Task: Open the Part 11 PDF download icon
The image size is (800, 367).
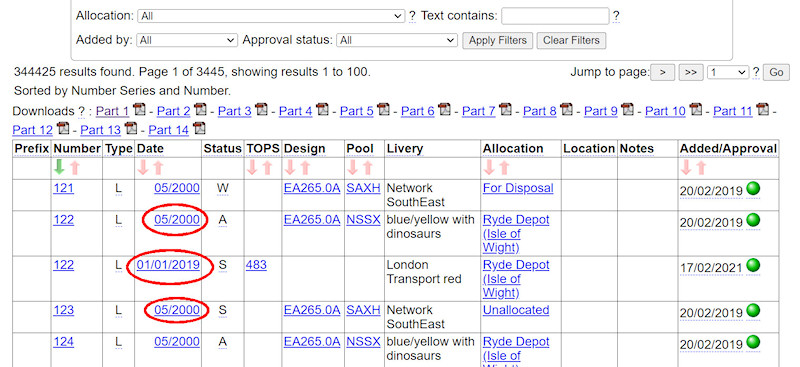Action: pyautogui.click(x=762, y=109)
